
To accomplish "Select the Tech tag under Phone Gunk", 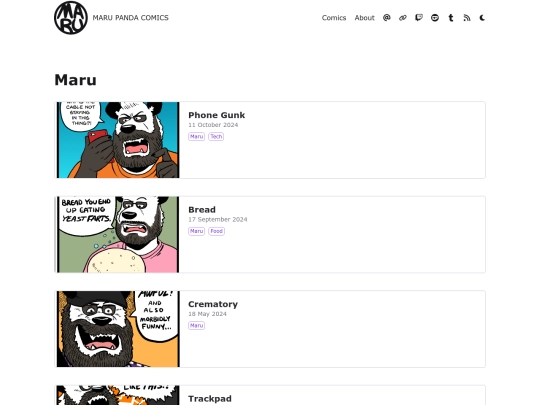I will pos(216,136).
